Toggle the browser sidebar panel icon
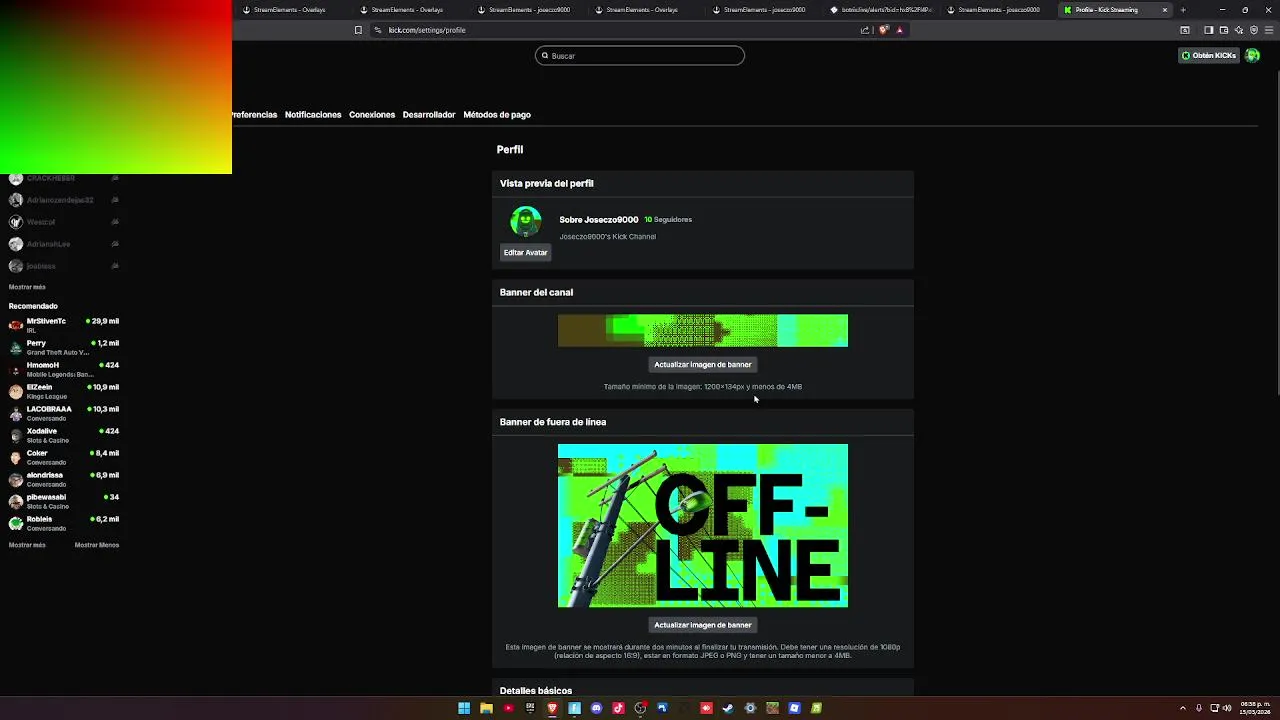 pyautogui.click(x=1208, y=30)
